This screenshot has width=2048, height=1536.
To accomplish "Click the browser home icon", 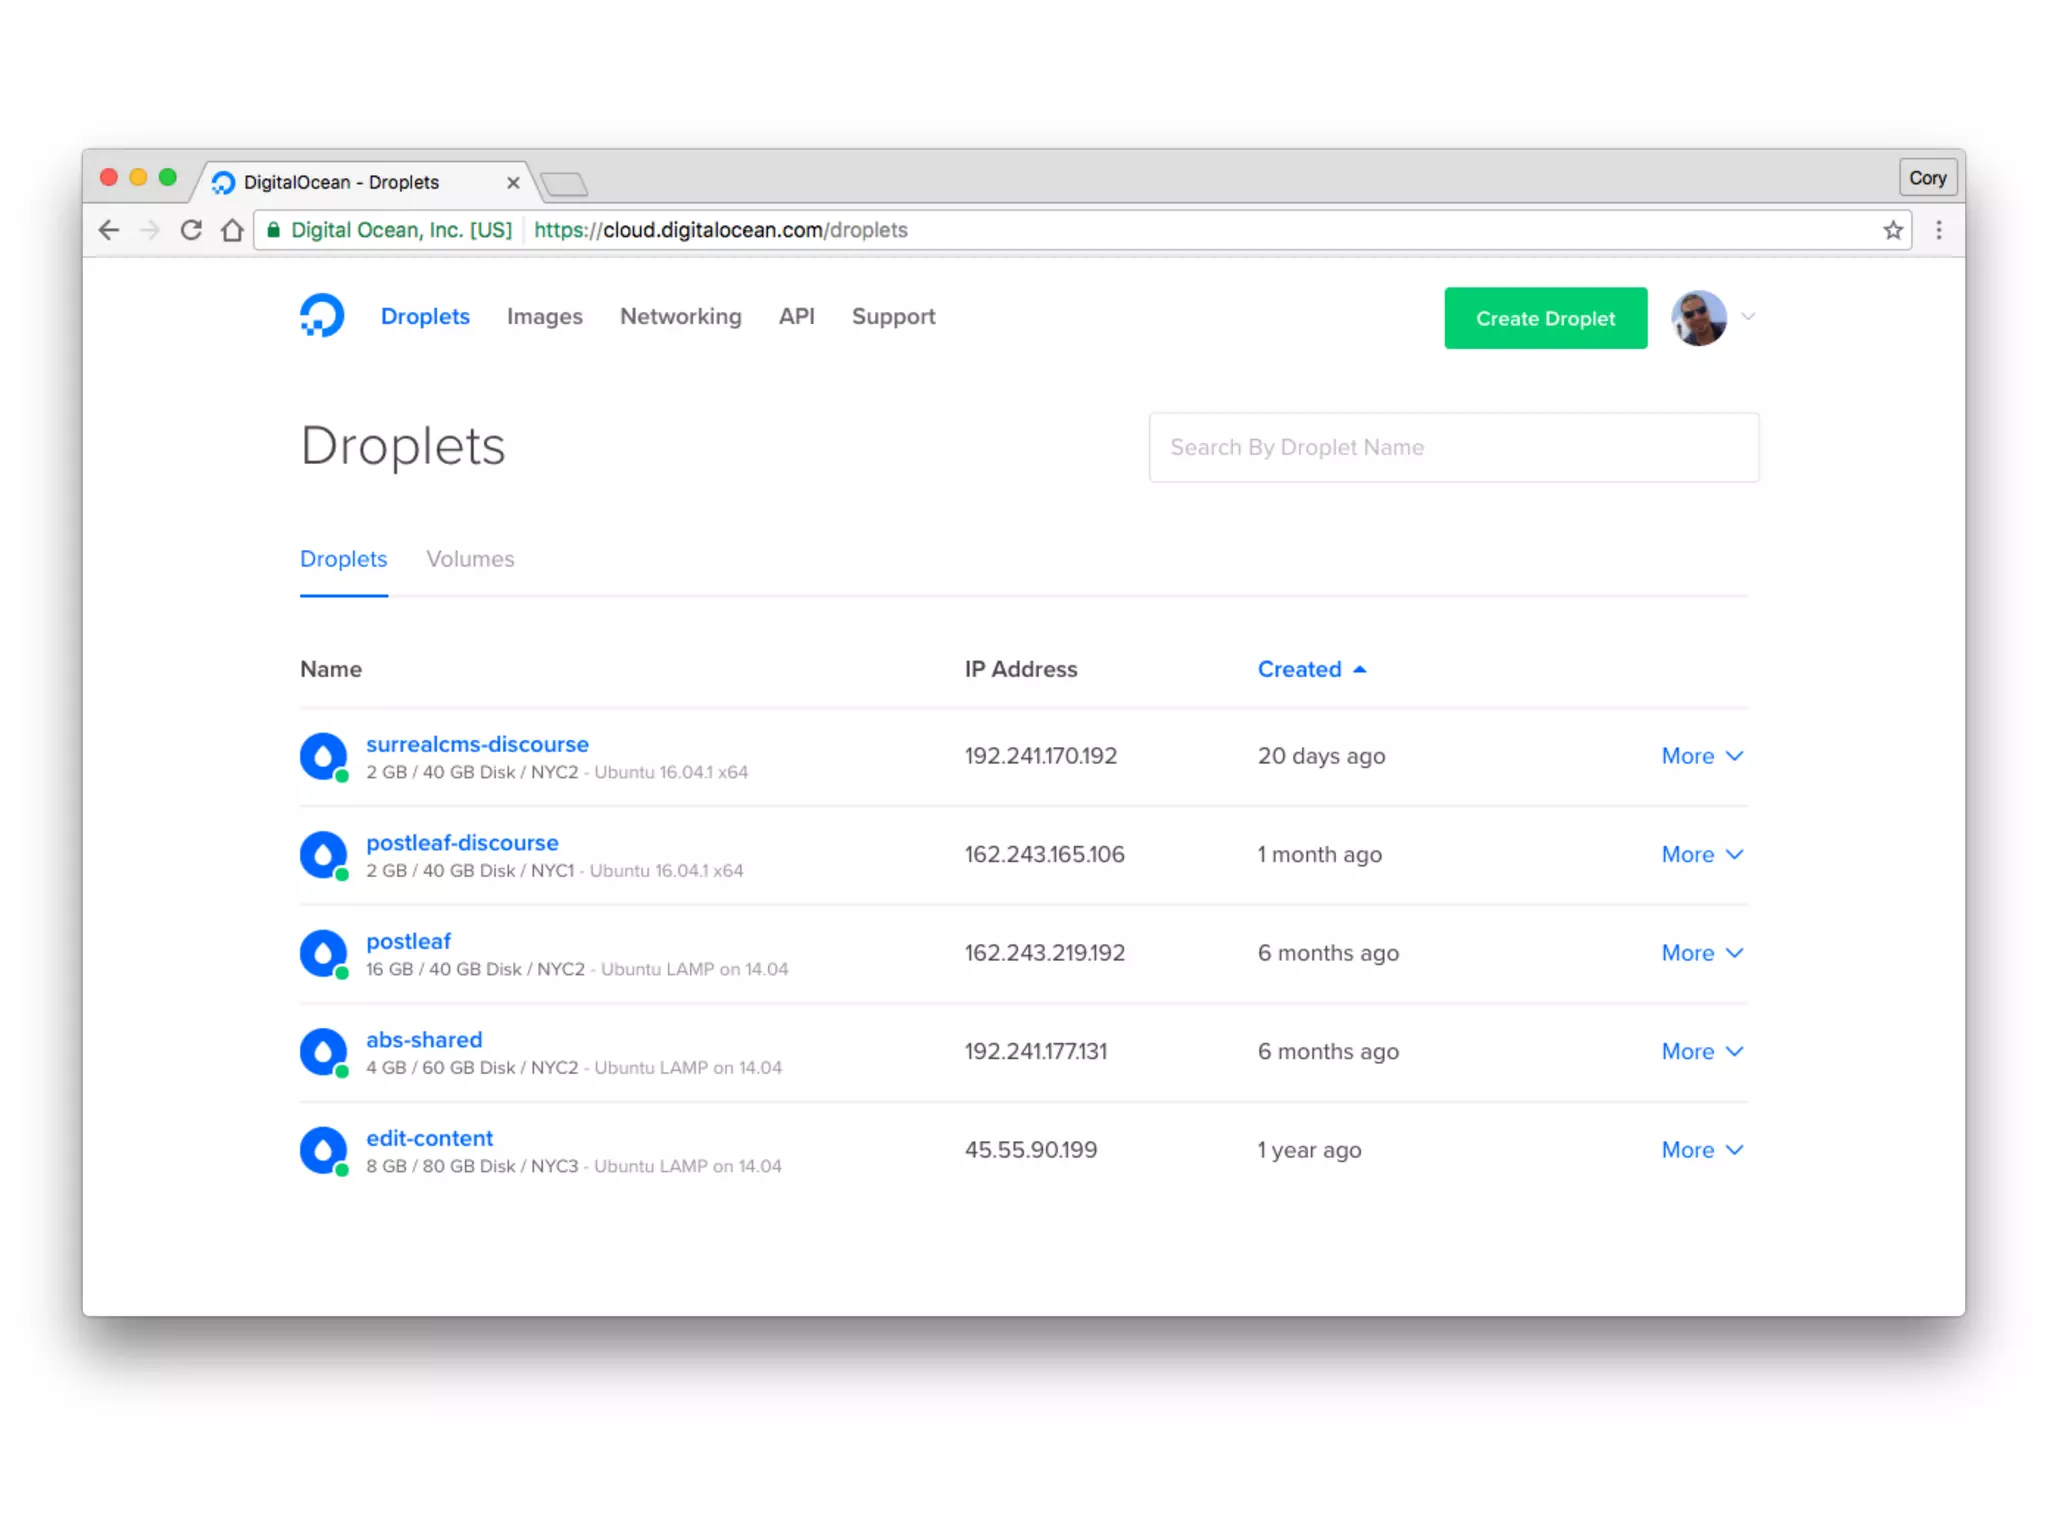I will tap(232, 231).
